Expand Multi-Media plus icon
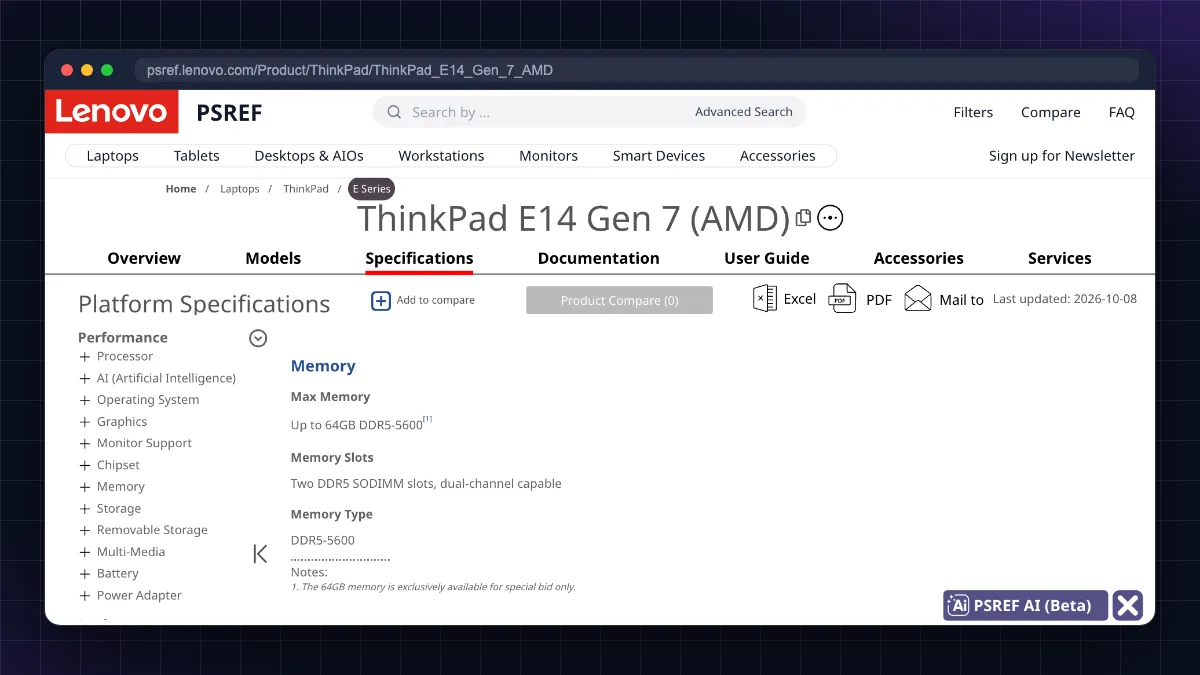Viewport: 1200px width, 675px height. [x=85, y=552]
